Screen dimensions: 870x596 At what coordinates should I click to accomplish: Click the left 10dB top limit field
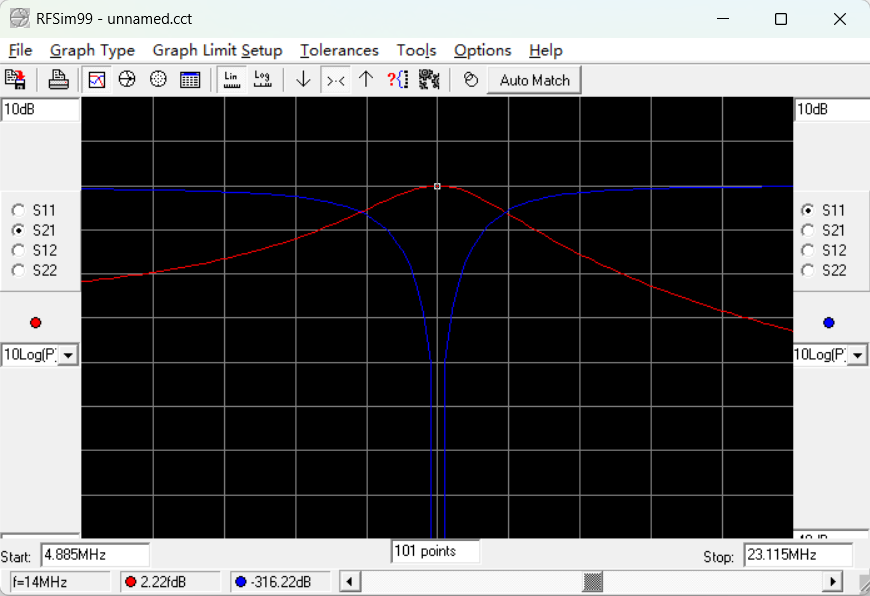coord(41,109)
